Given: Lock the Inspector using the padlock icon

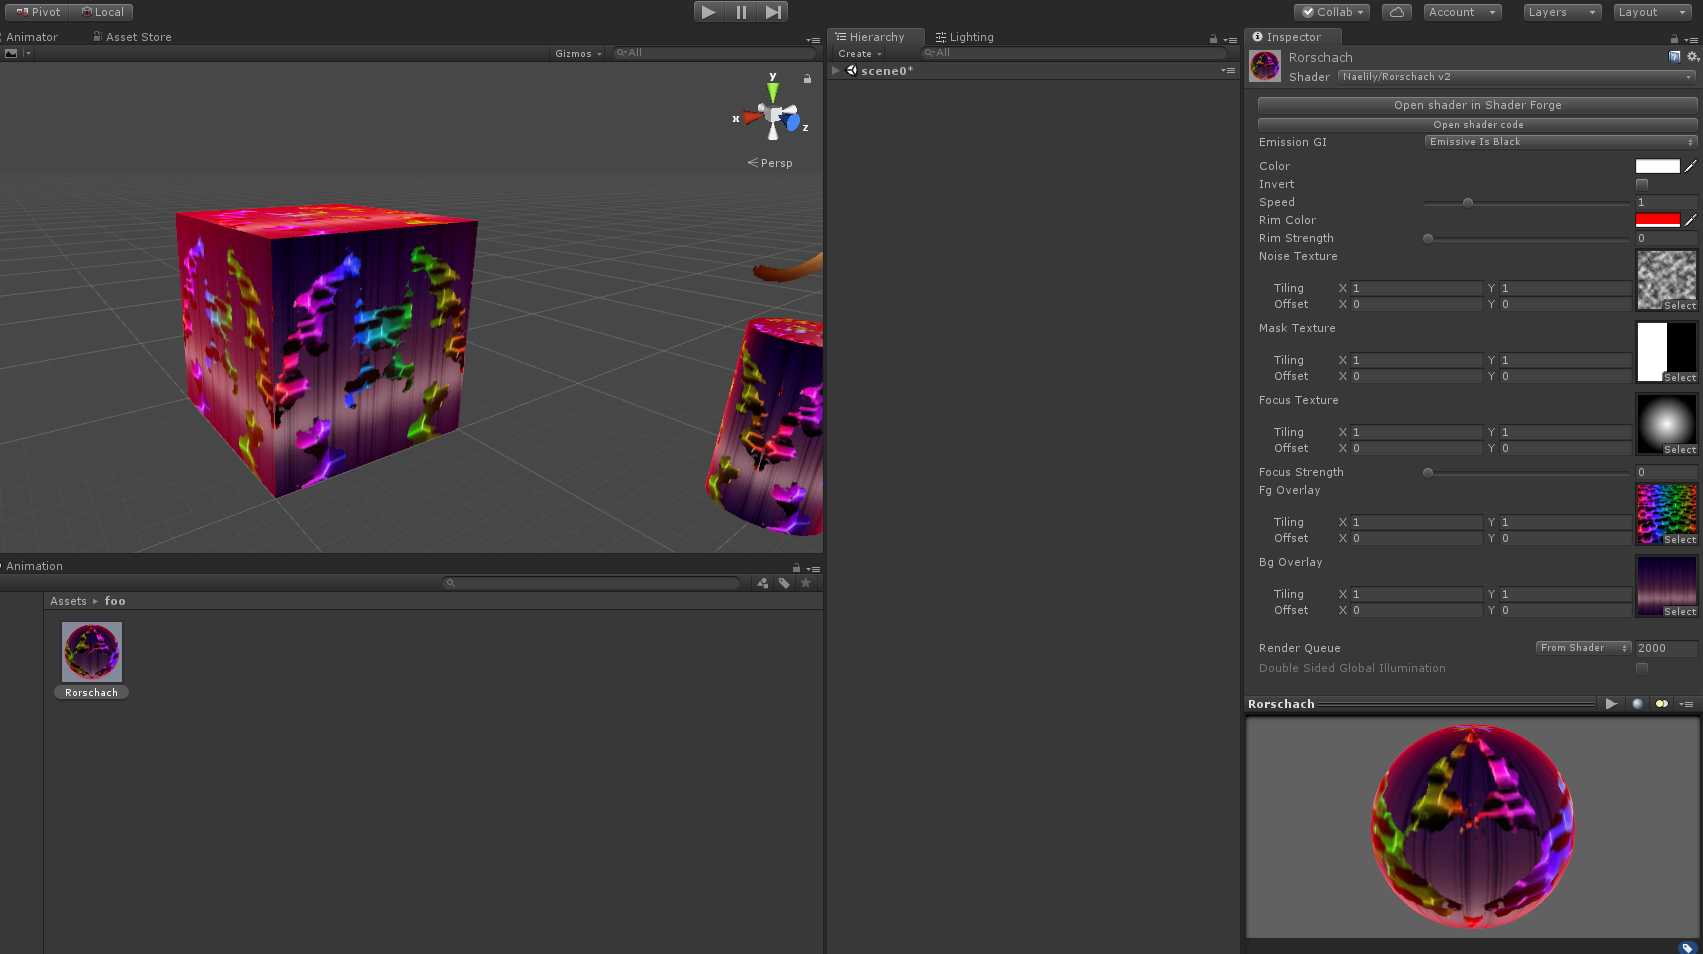Looking at the screenshot, I should click(1675, 37).
